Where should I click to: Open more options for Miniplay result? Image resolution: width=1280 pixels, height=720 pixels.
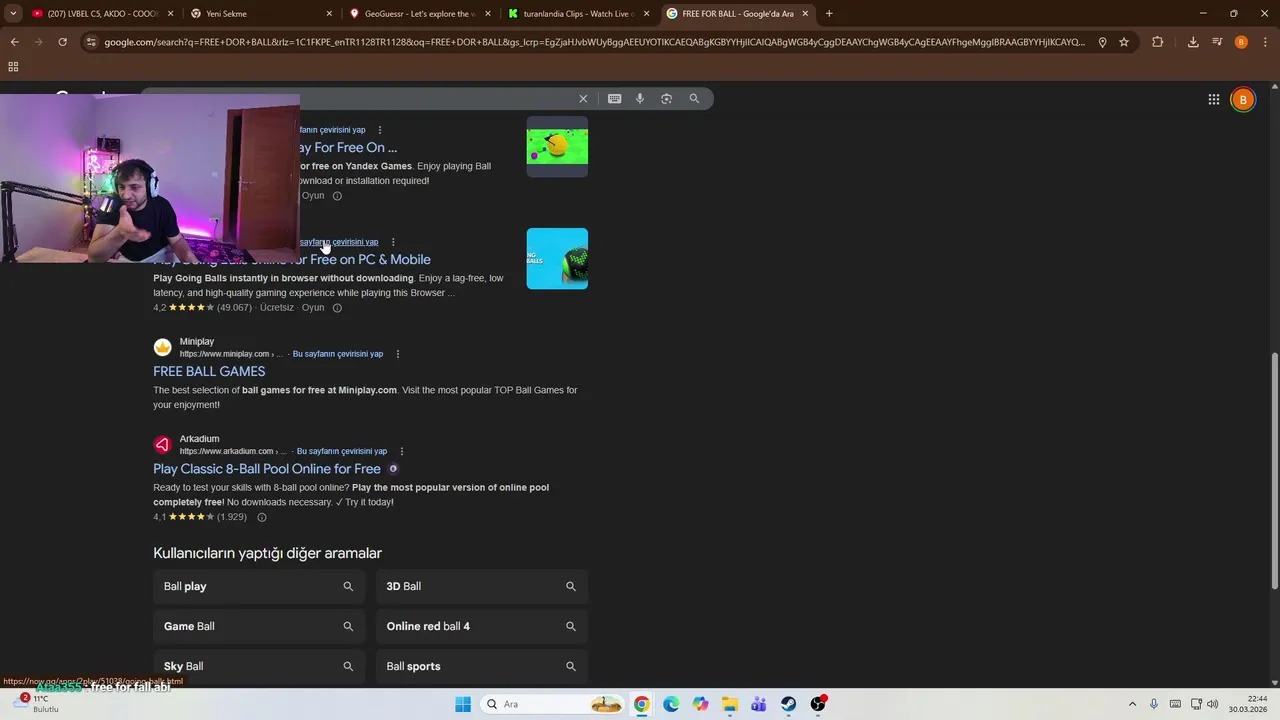pyautogui.click(x=398, y=354)
